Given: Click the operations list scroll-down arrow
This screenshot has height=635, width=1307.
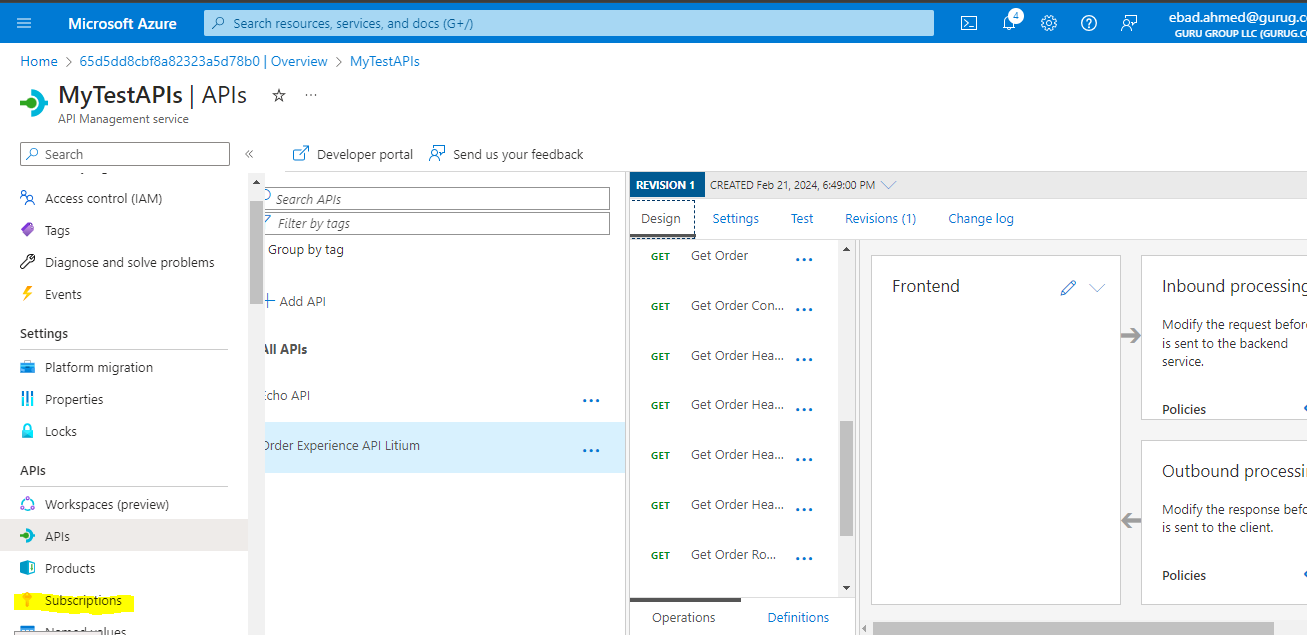Looking at the screenshot, I should (x=847, y=588).
